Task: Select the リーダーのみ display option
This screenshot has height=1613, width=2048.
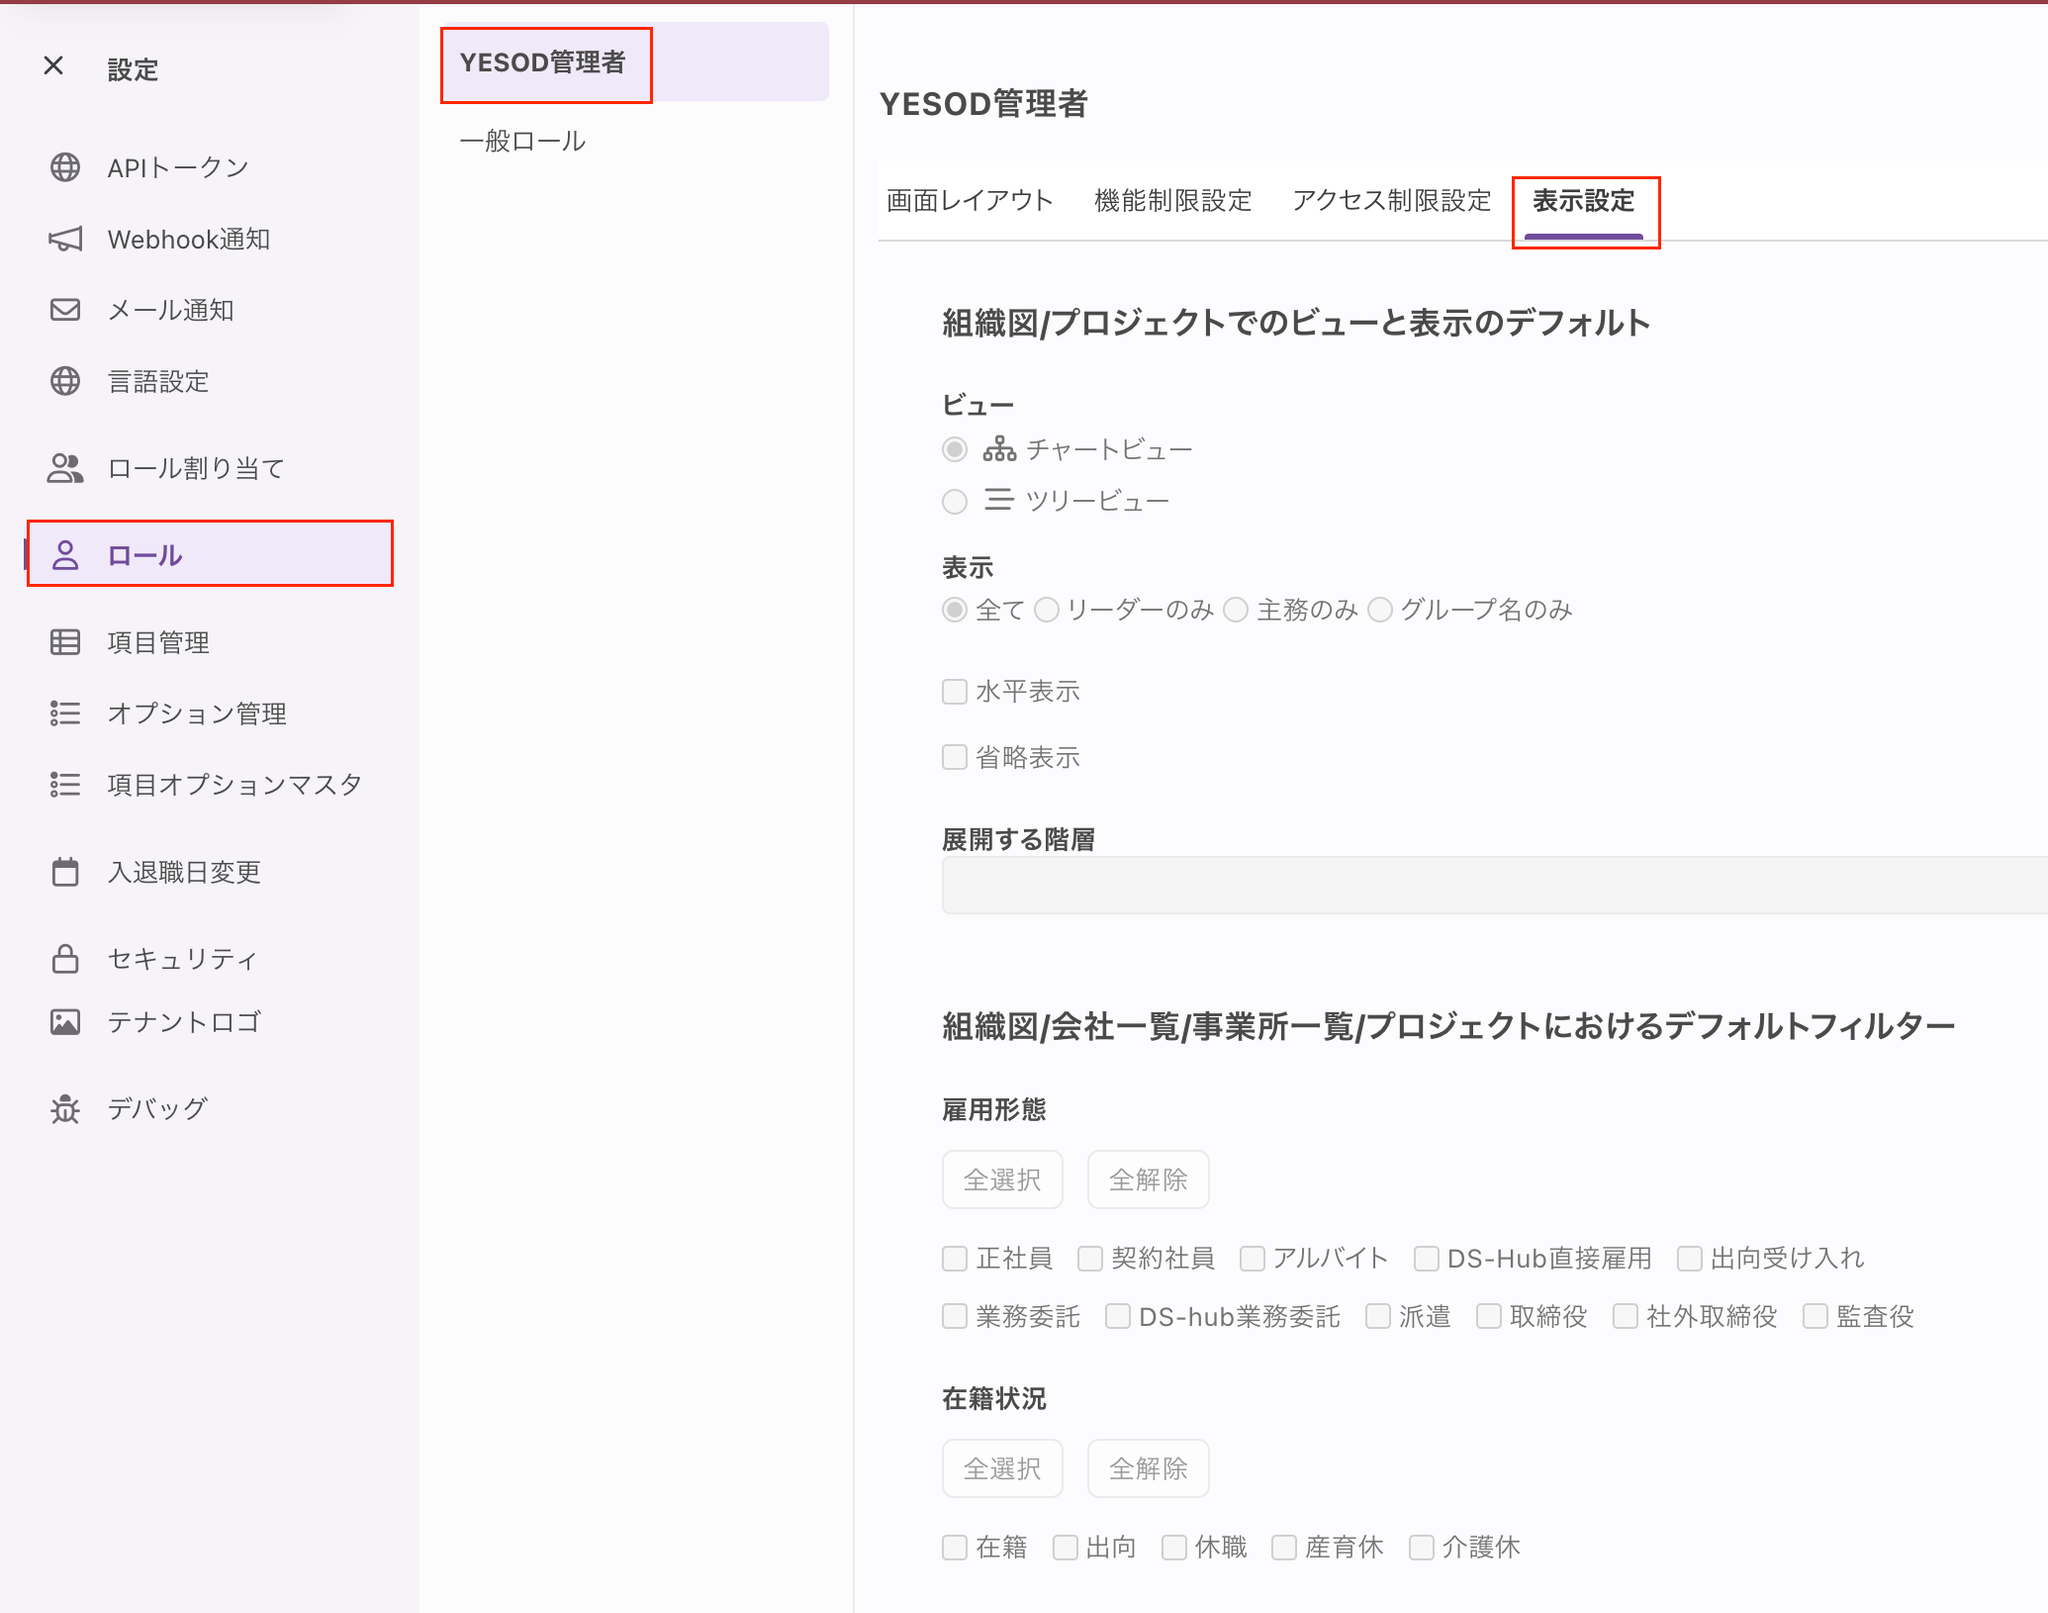Action: [1047, 610]
